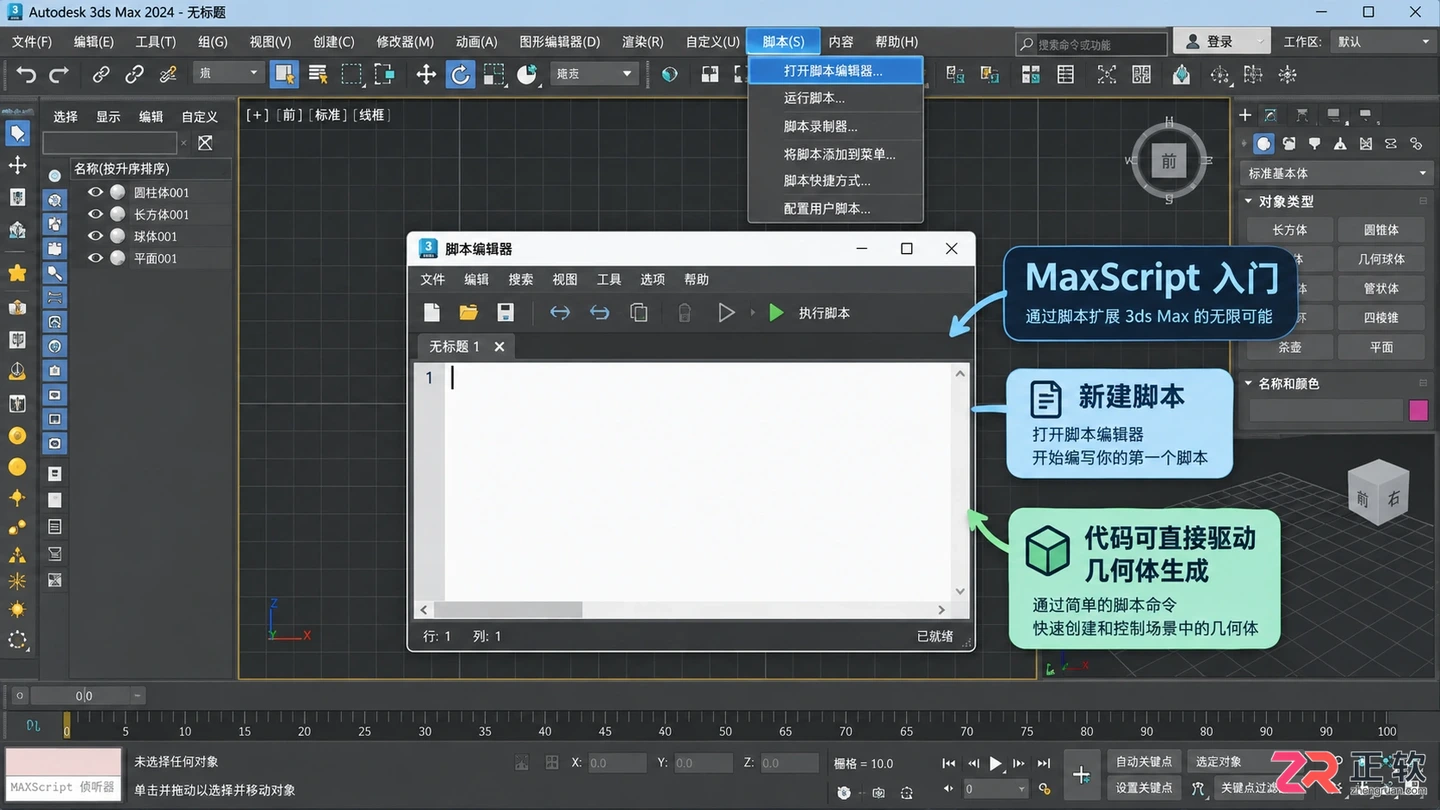Select the Cameras category icon in Create panel
The image size is (1440, 810).
point(1340,144)
